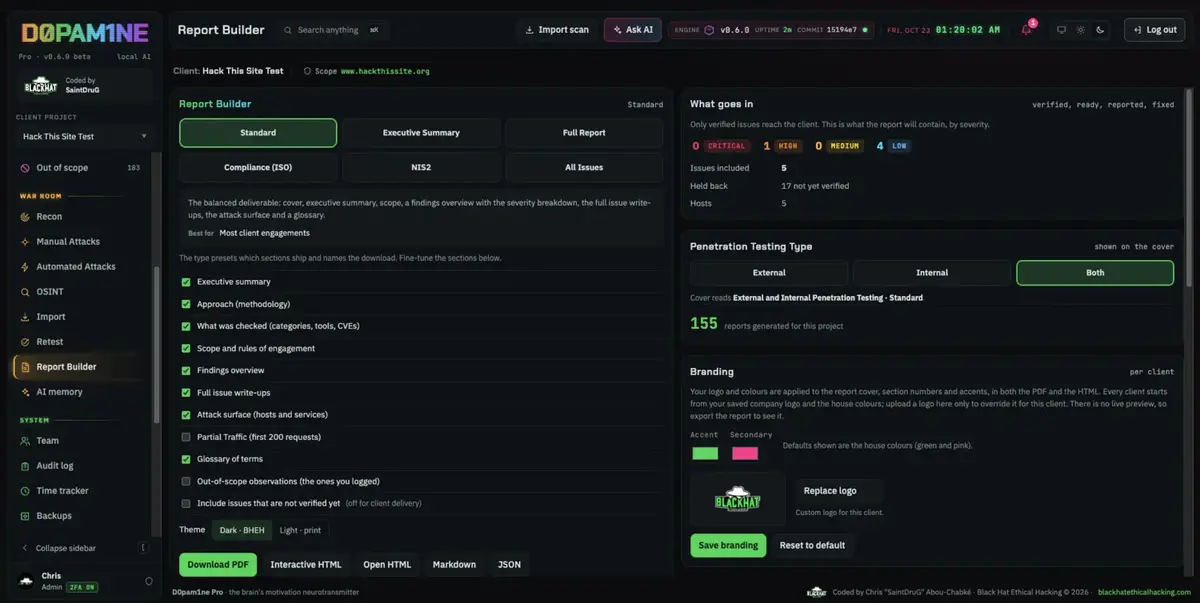Switch to light theme sun icon
The width and height of the screenshot is (1200, 603).
coord(1081,30)
